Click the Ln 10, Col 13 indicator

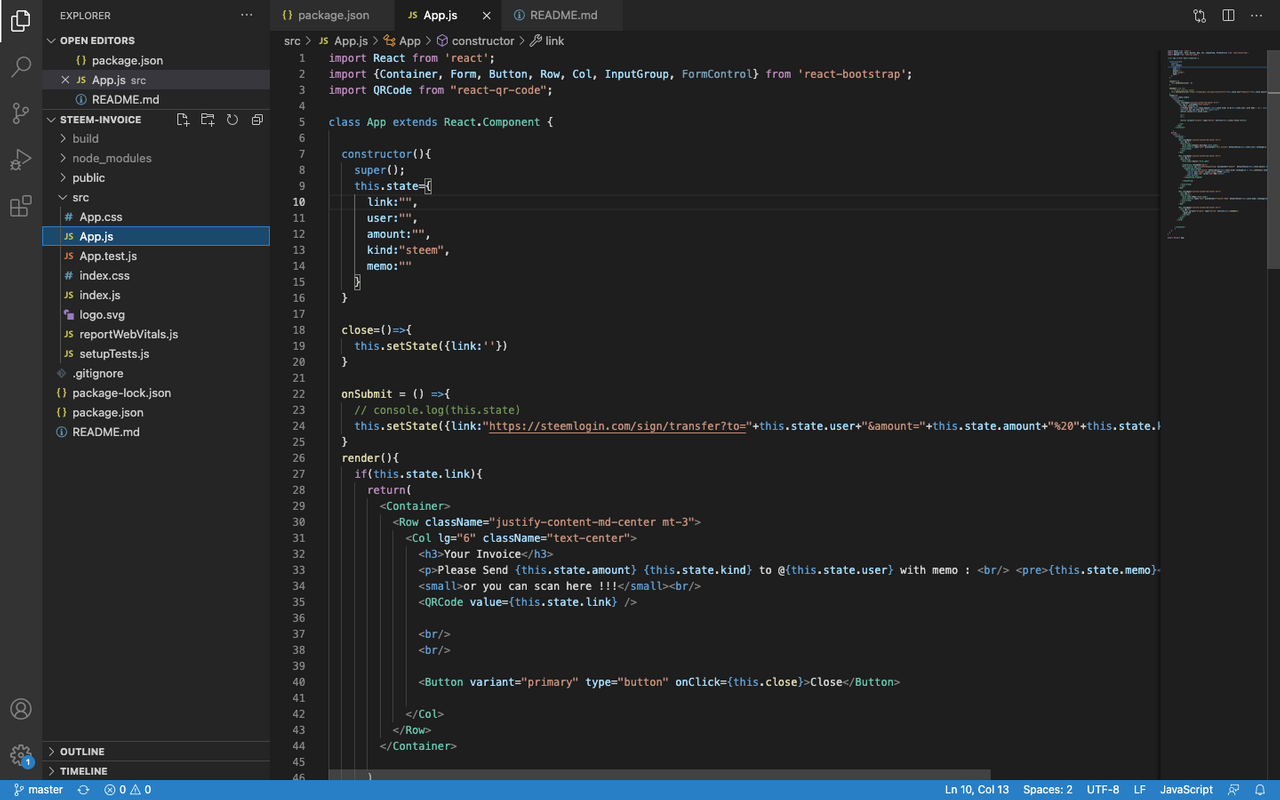pos(977,790)
